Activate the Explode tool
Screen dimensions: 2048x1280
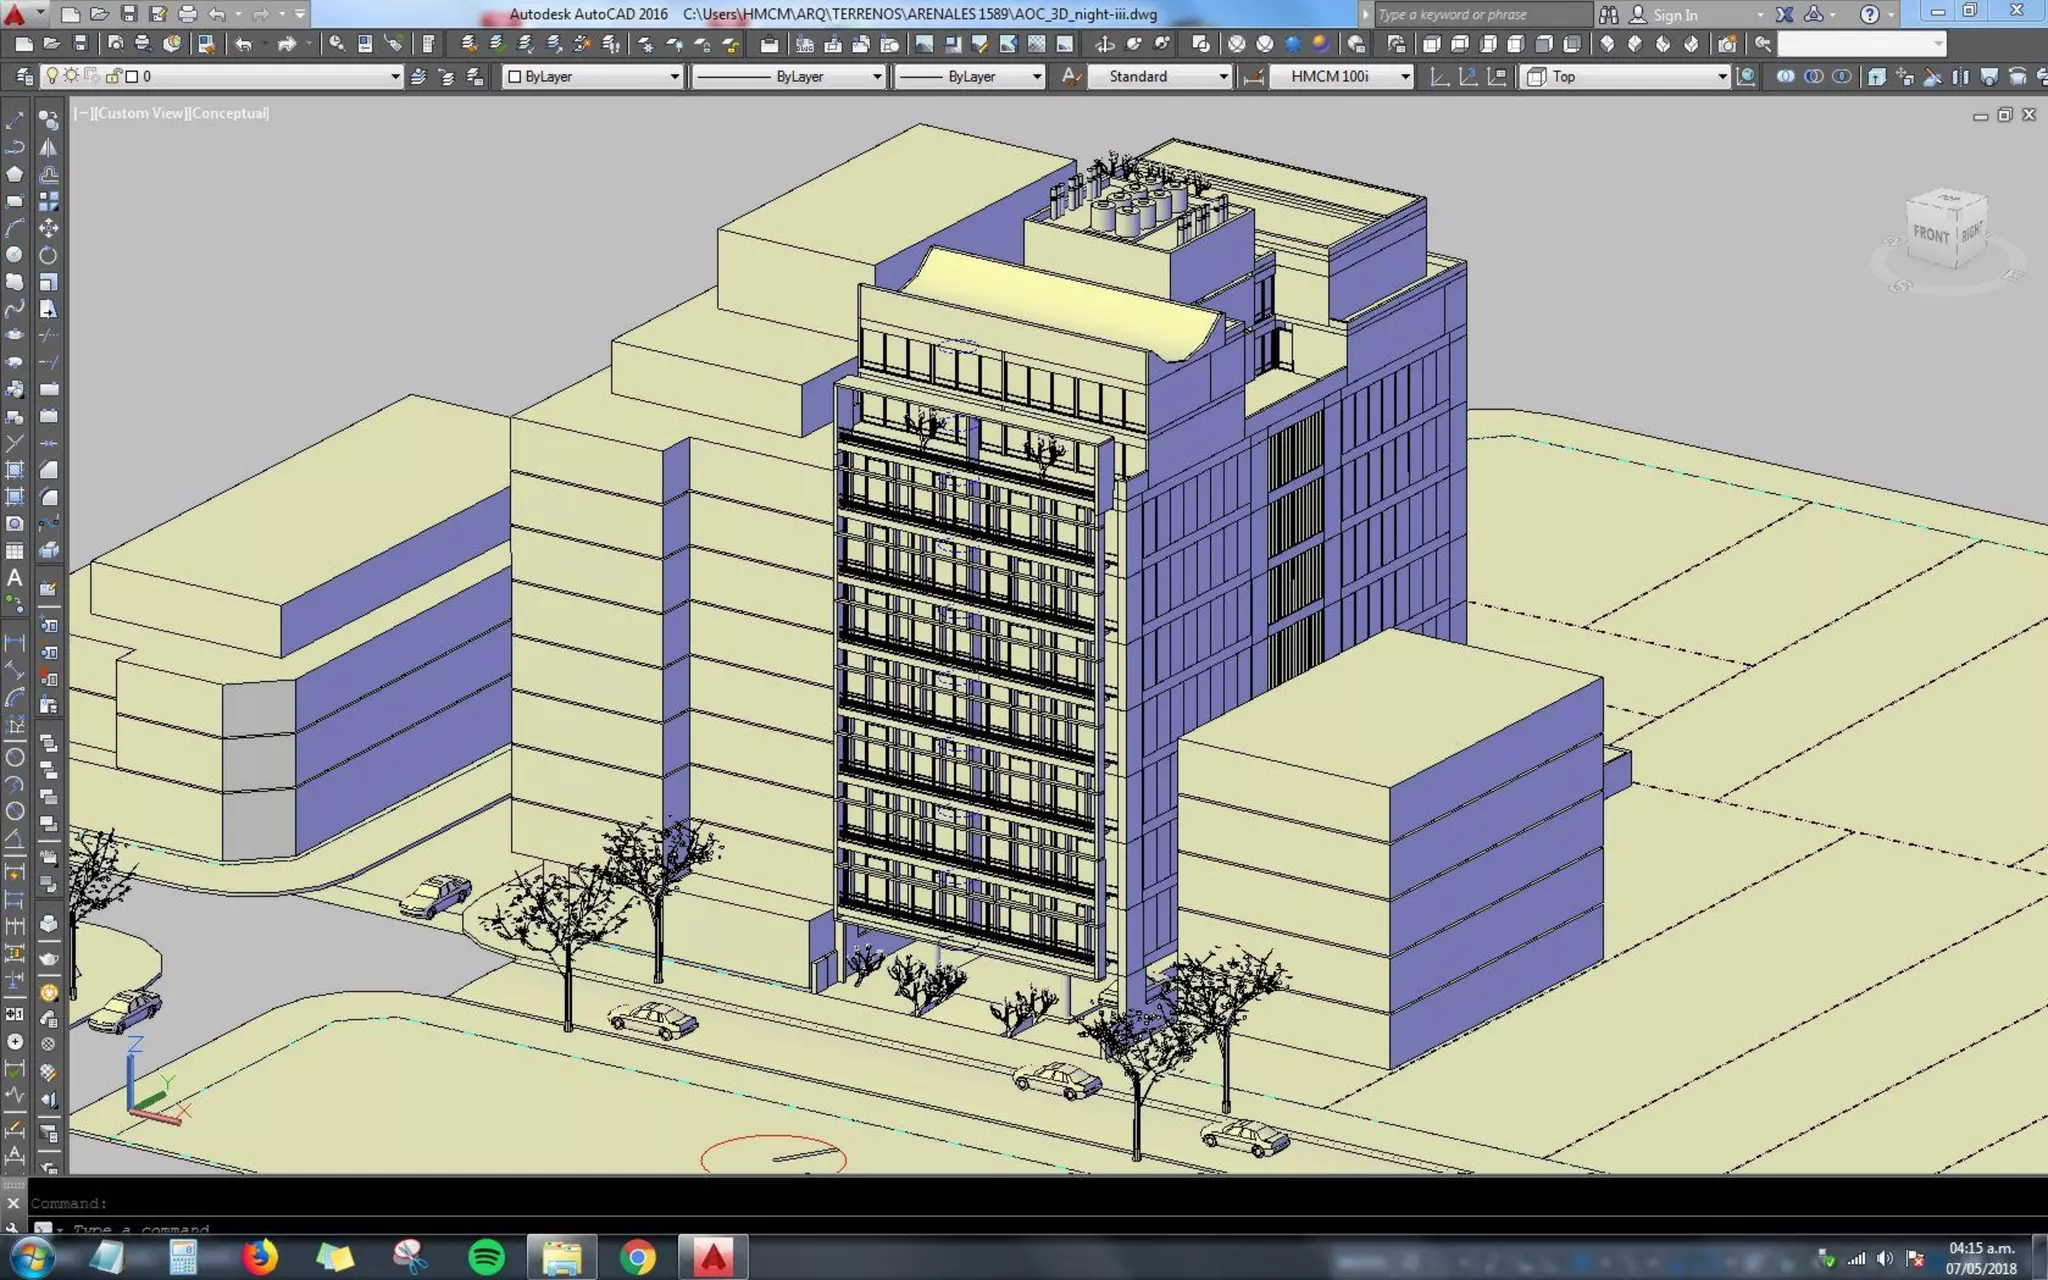point(48,551)
